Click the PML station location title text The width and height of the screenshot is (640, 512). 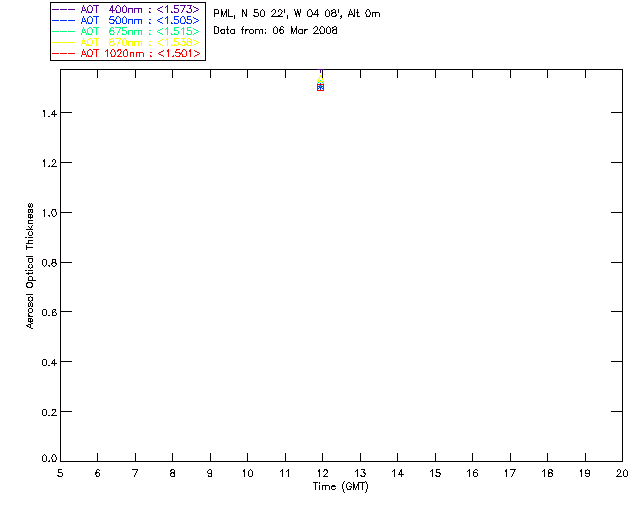click(x=296, y=14)
